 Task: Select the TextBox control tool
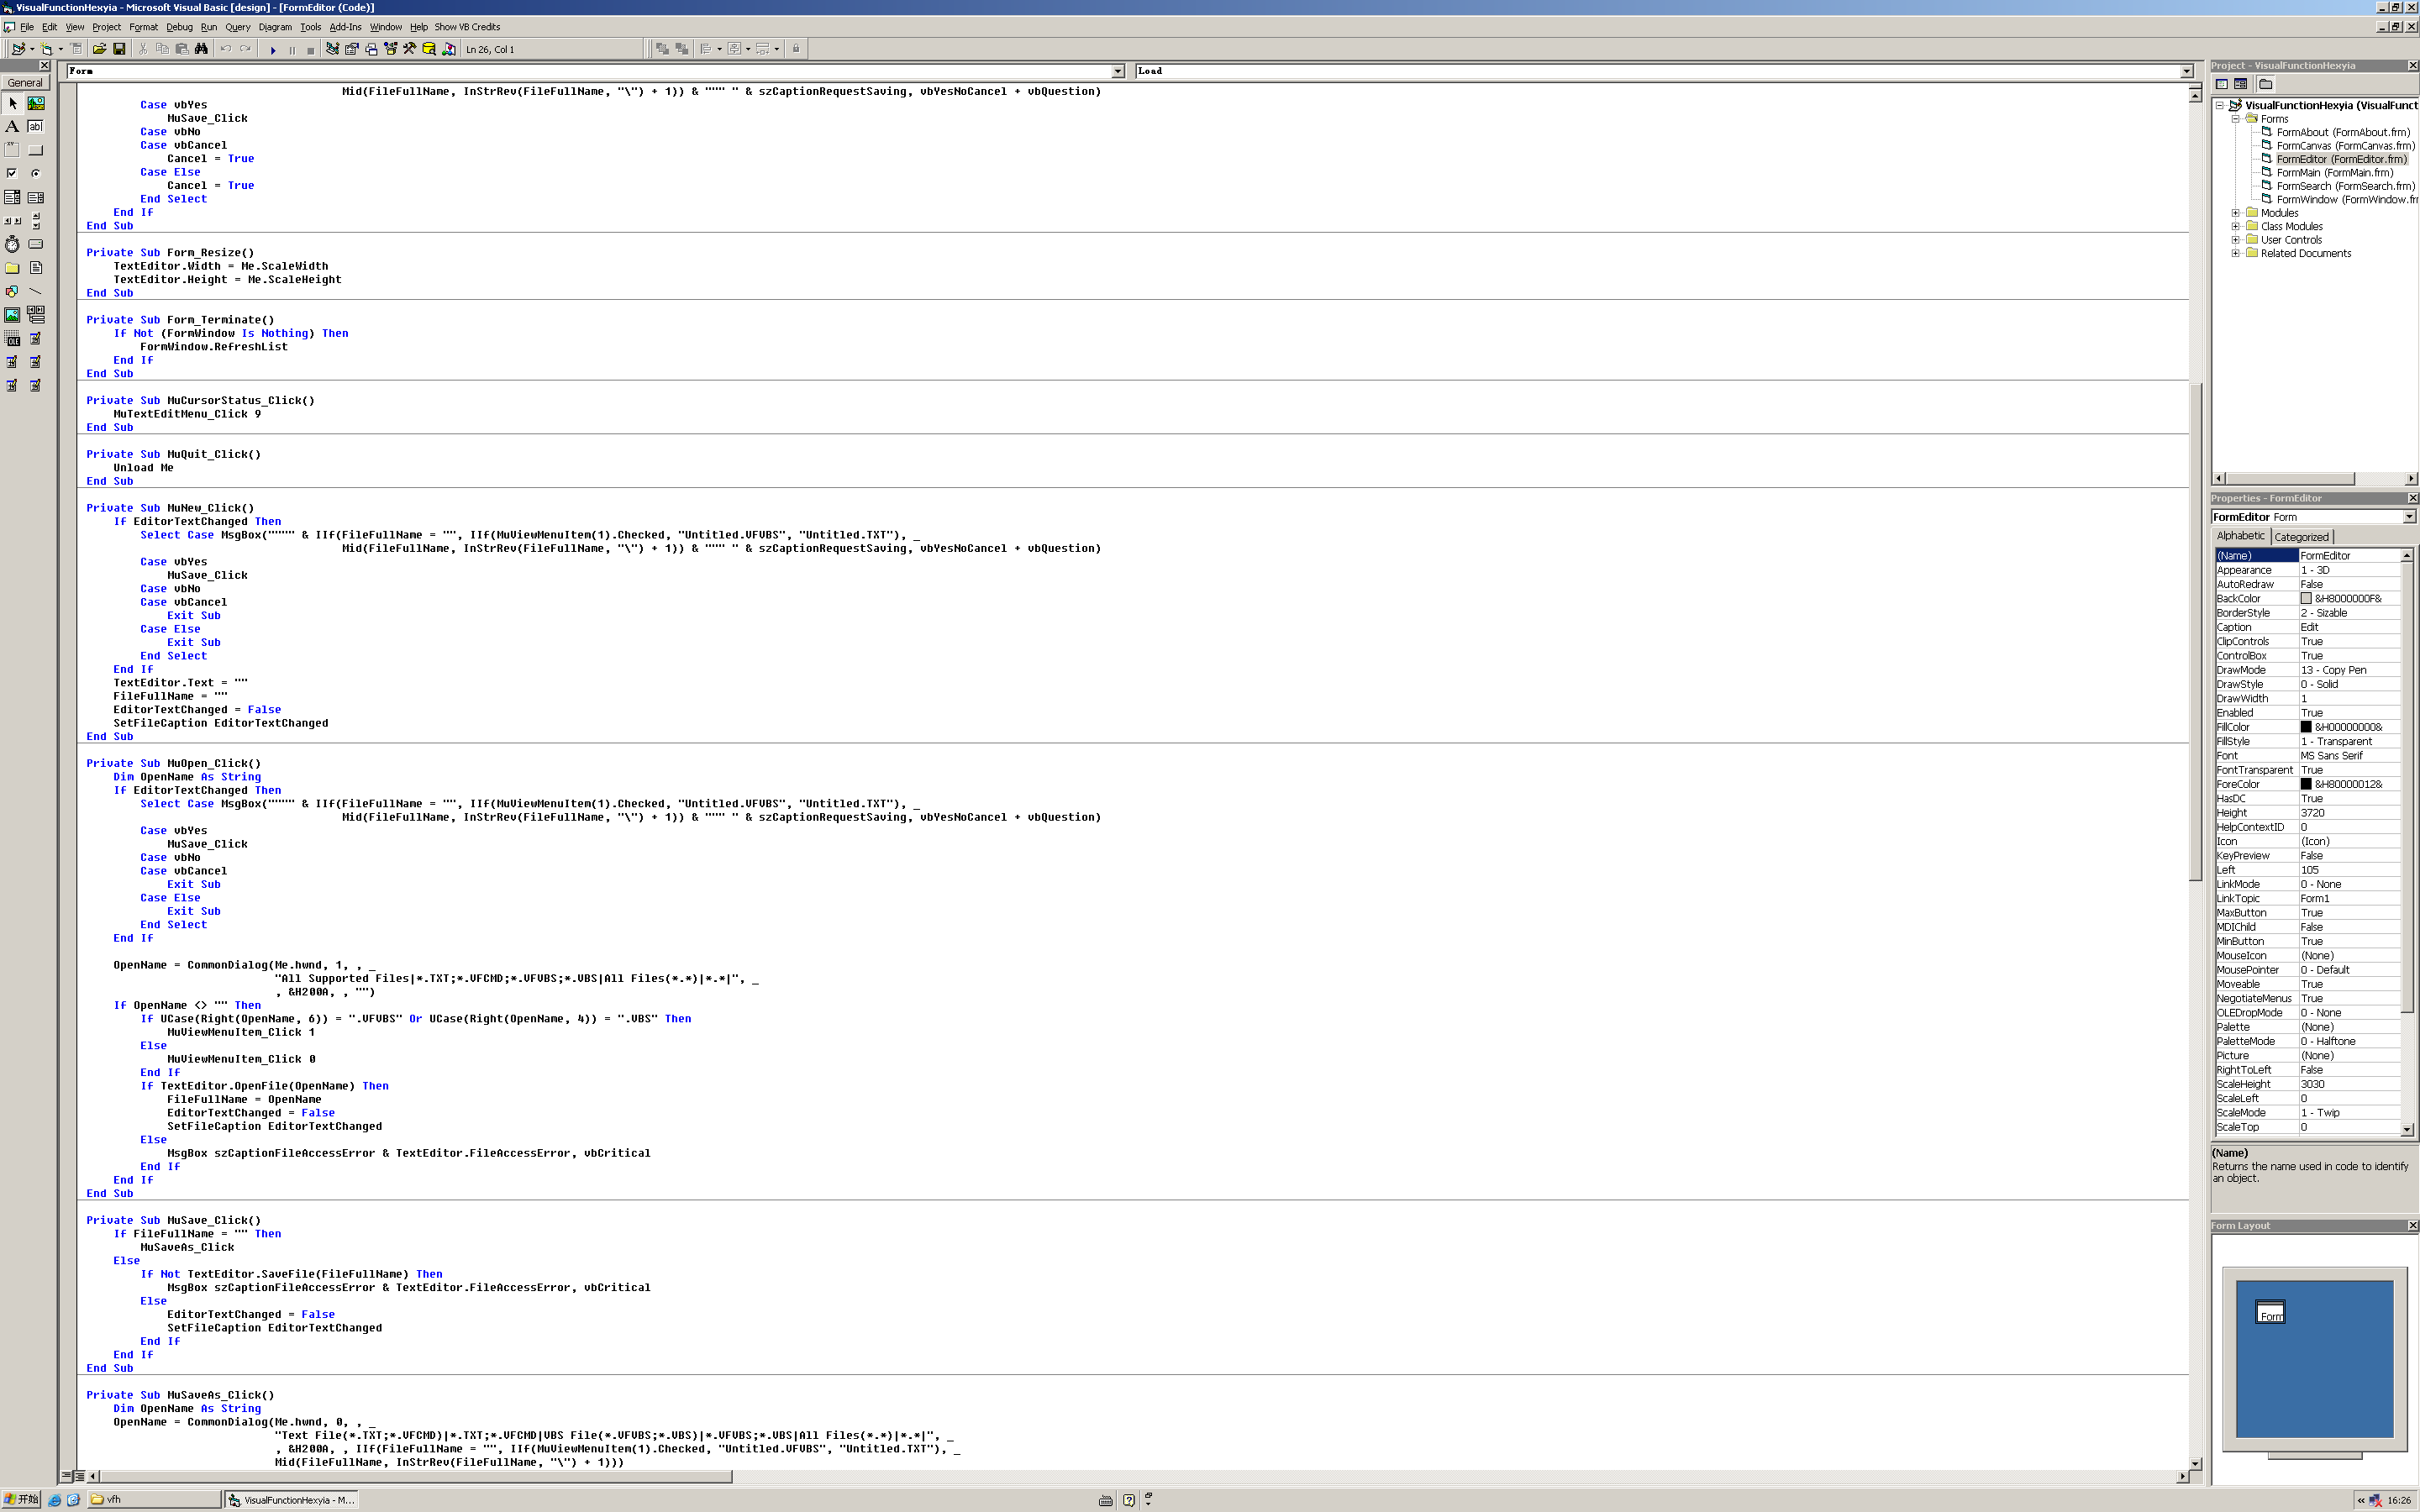(x=36, y=127)
